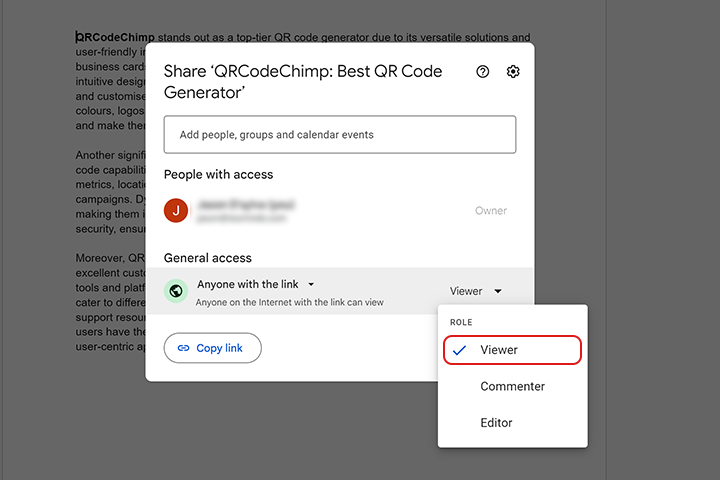
Task: Click the share dialog title text
Action: [x=300, y=81]
